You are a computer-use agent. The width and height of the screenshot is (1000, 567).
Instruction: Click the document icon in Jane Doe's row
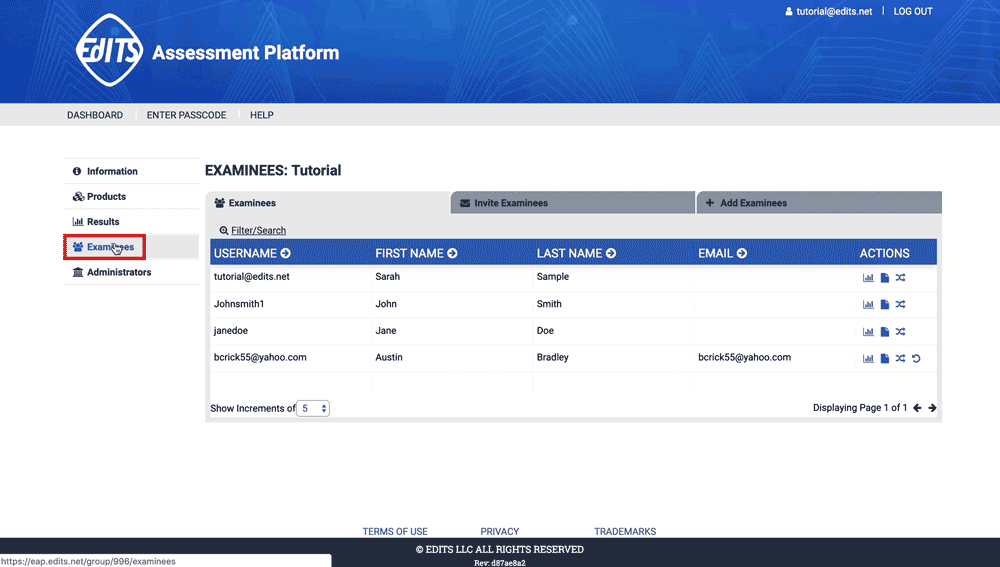(x=884, y=332)
